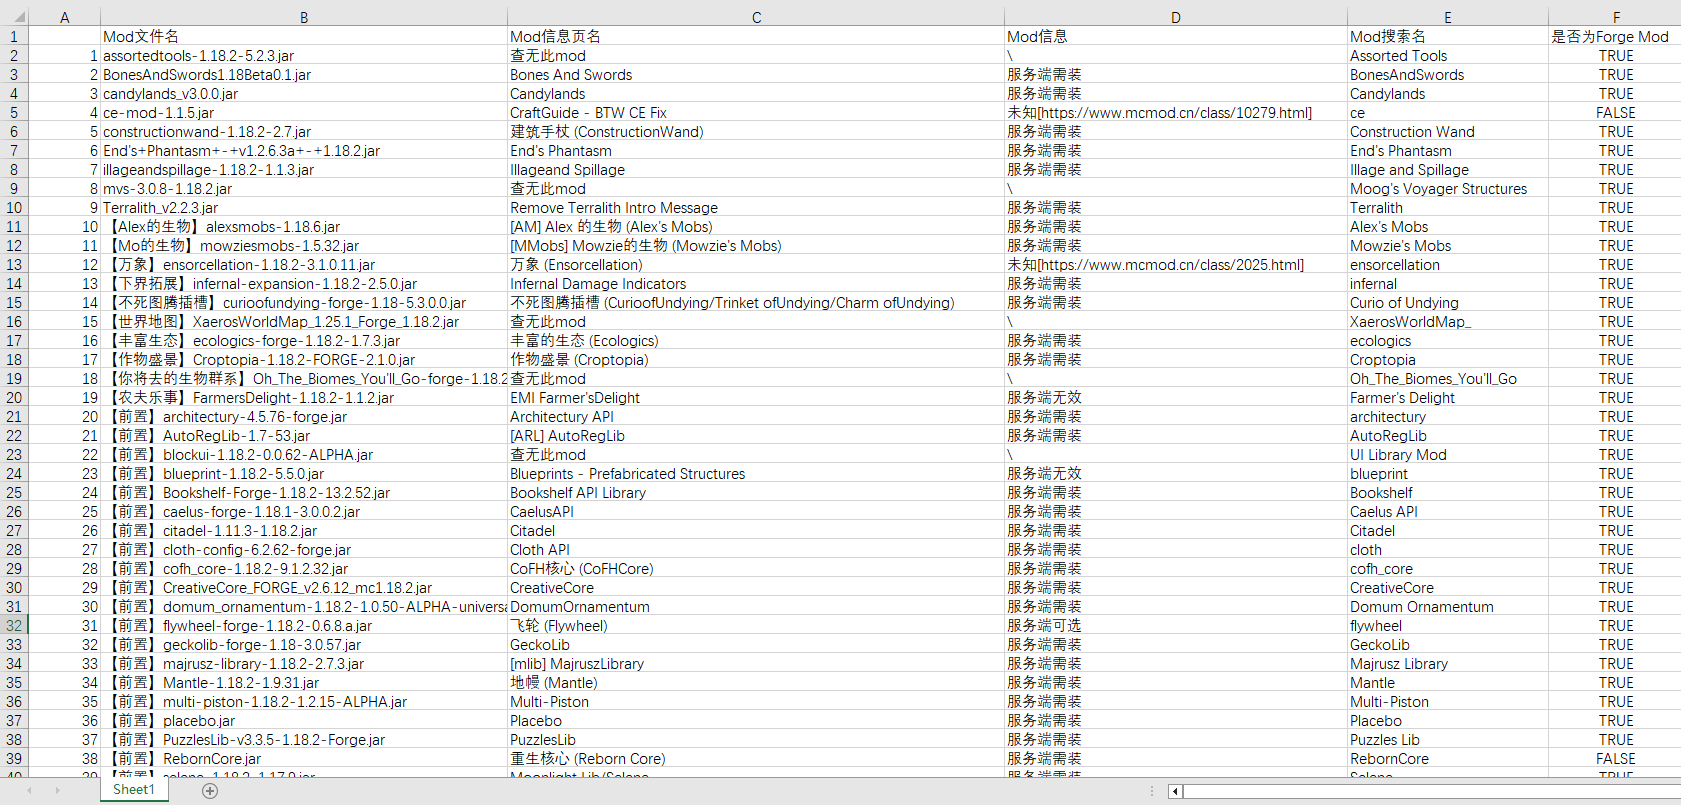
Task: Click cell 'Bookshelf API Library'
Action: click(x=756, y=493)
